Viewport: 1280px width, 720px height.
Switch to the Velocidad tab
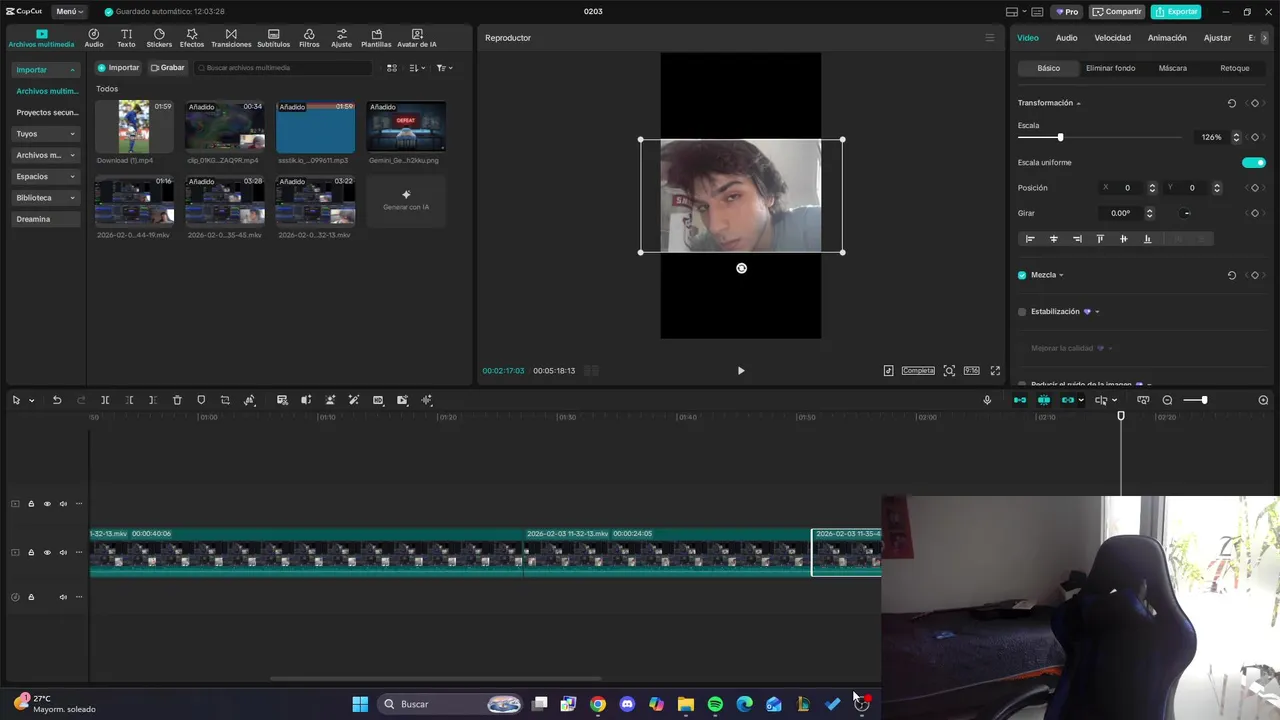point(1112,38)
